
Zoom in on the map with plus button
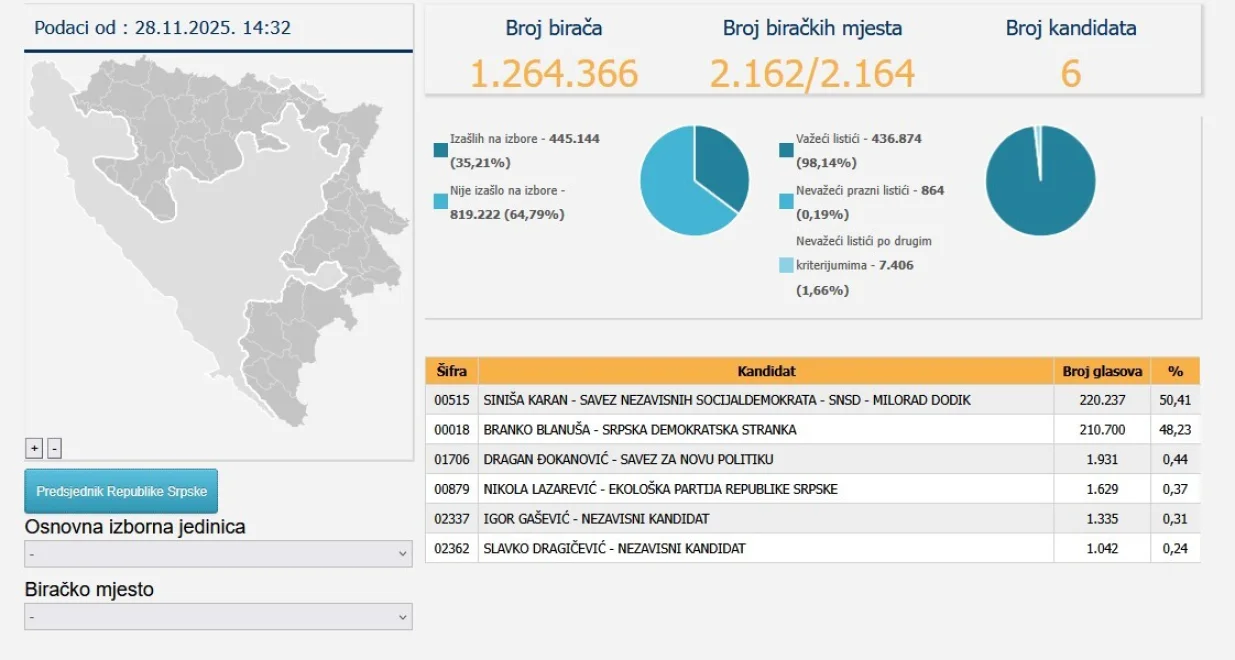[x=34, y=448]
